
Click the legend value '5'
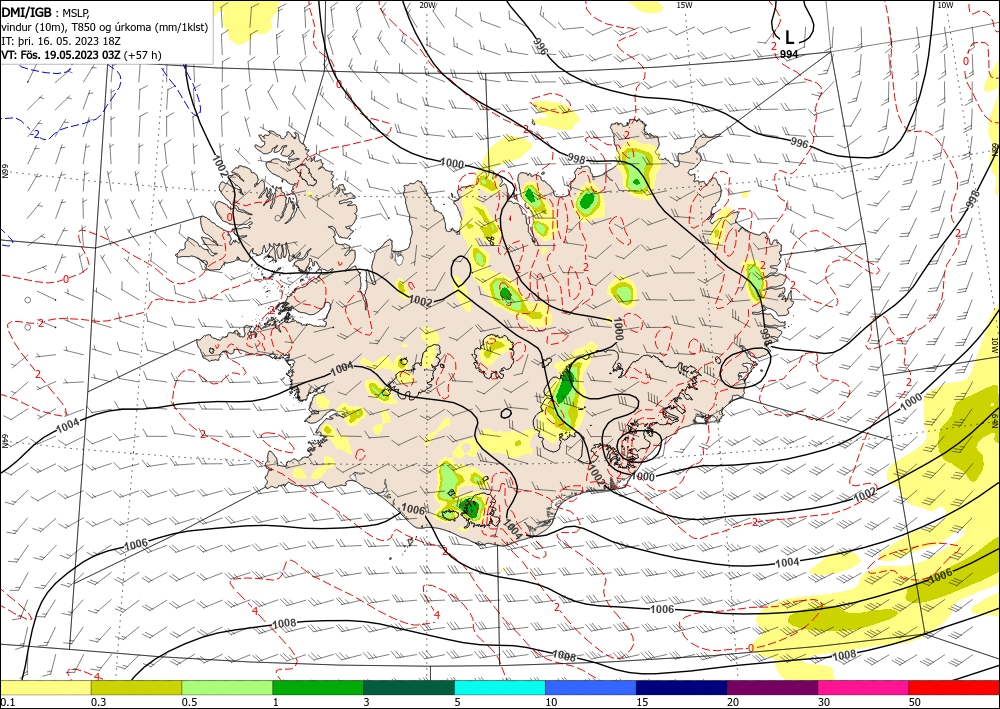pos(457,702)
